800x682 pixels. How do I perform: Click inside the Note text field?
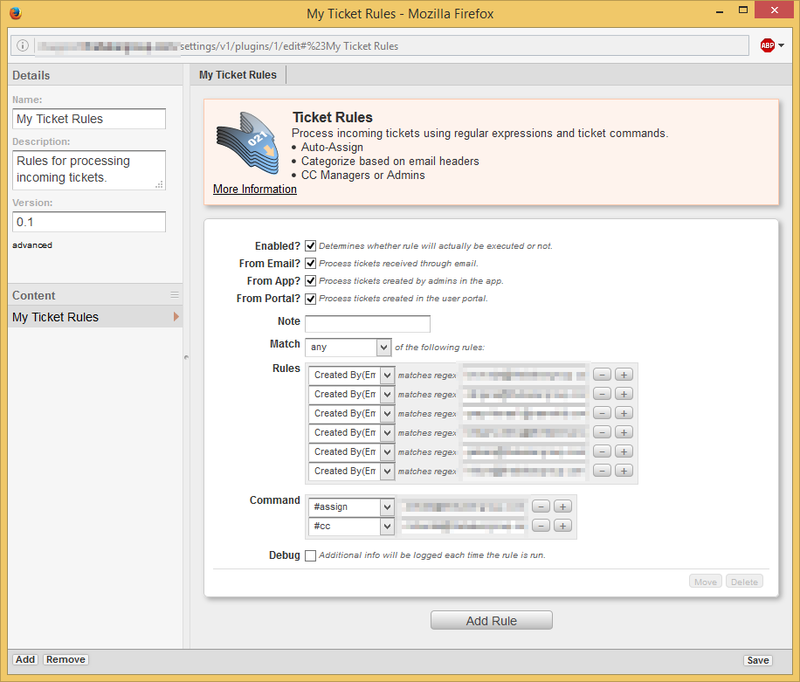pyautogui.click(x=367, y=322)
